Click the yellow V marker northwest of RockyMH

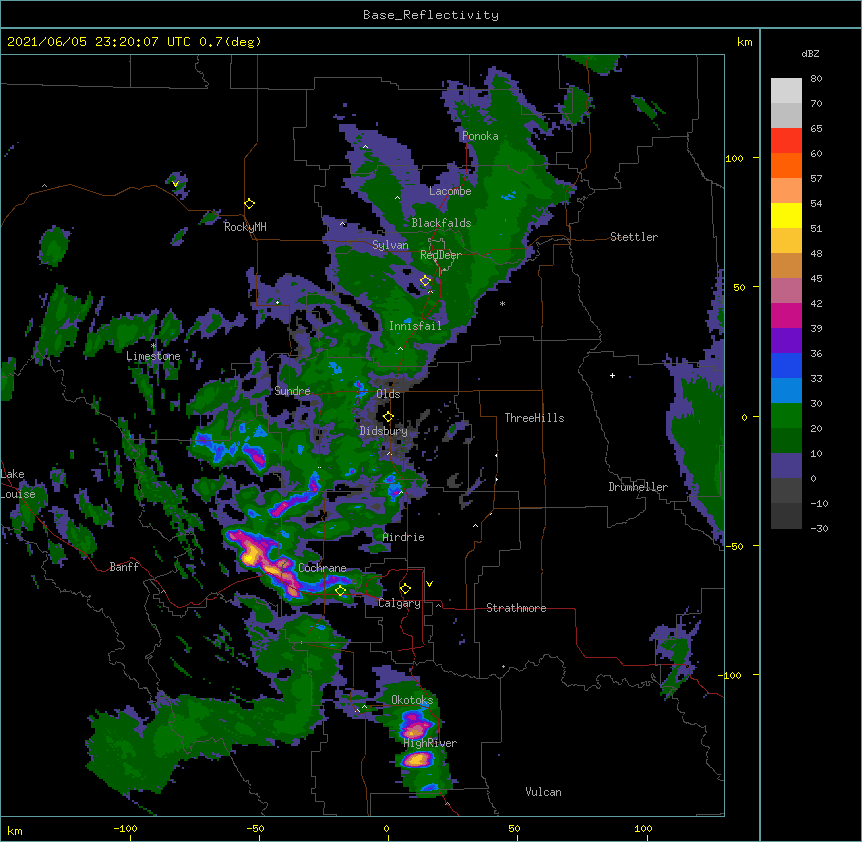(175, 184)
